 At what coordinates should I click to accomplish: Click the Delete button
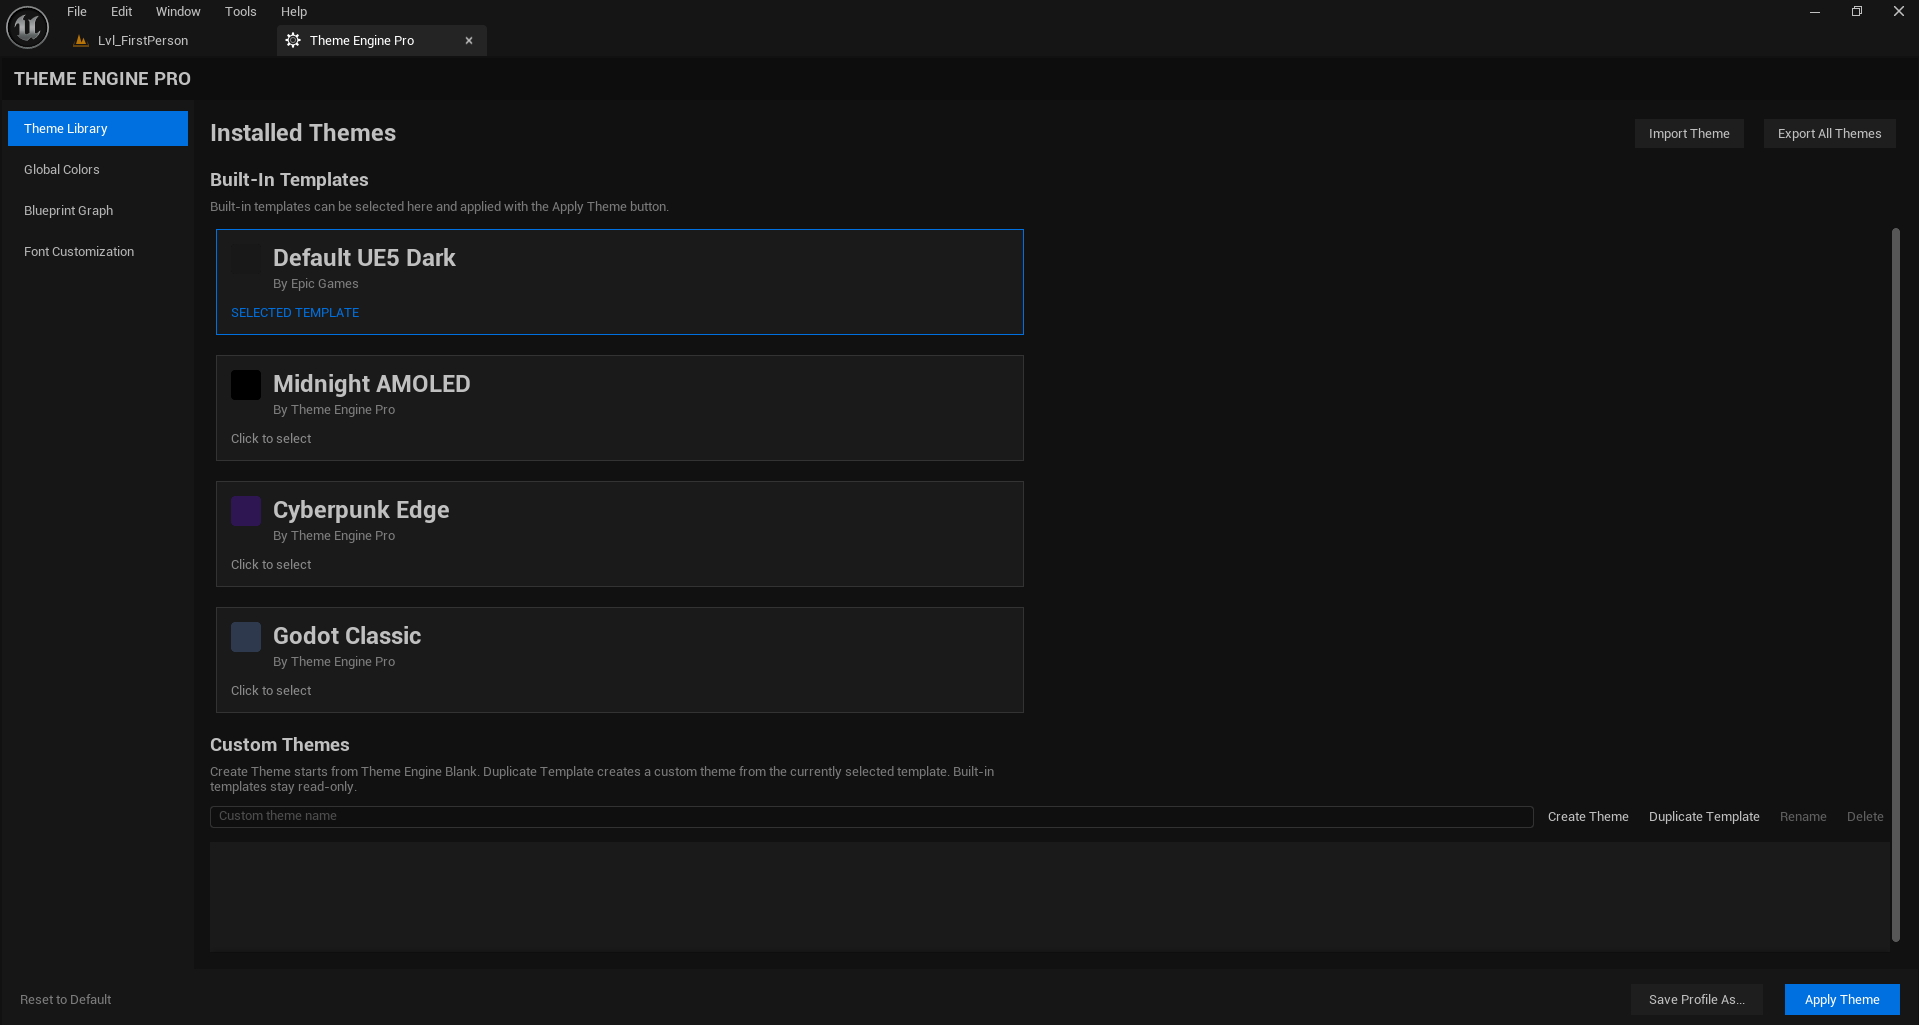point(1865,816)
